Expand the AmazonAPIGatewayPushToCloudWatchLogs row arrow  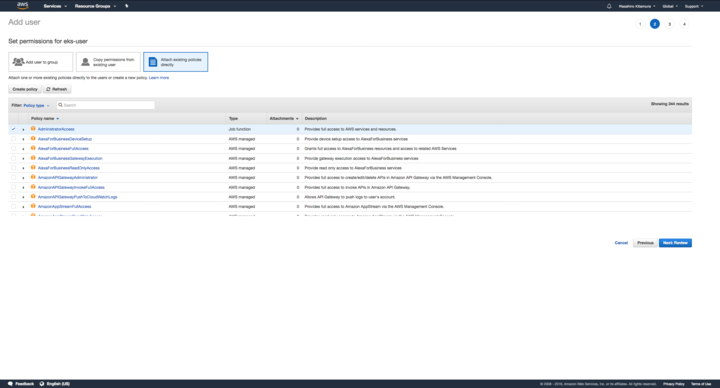coord(23,197)
